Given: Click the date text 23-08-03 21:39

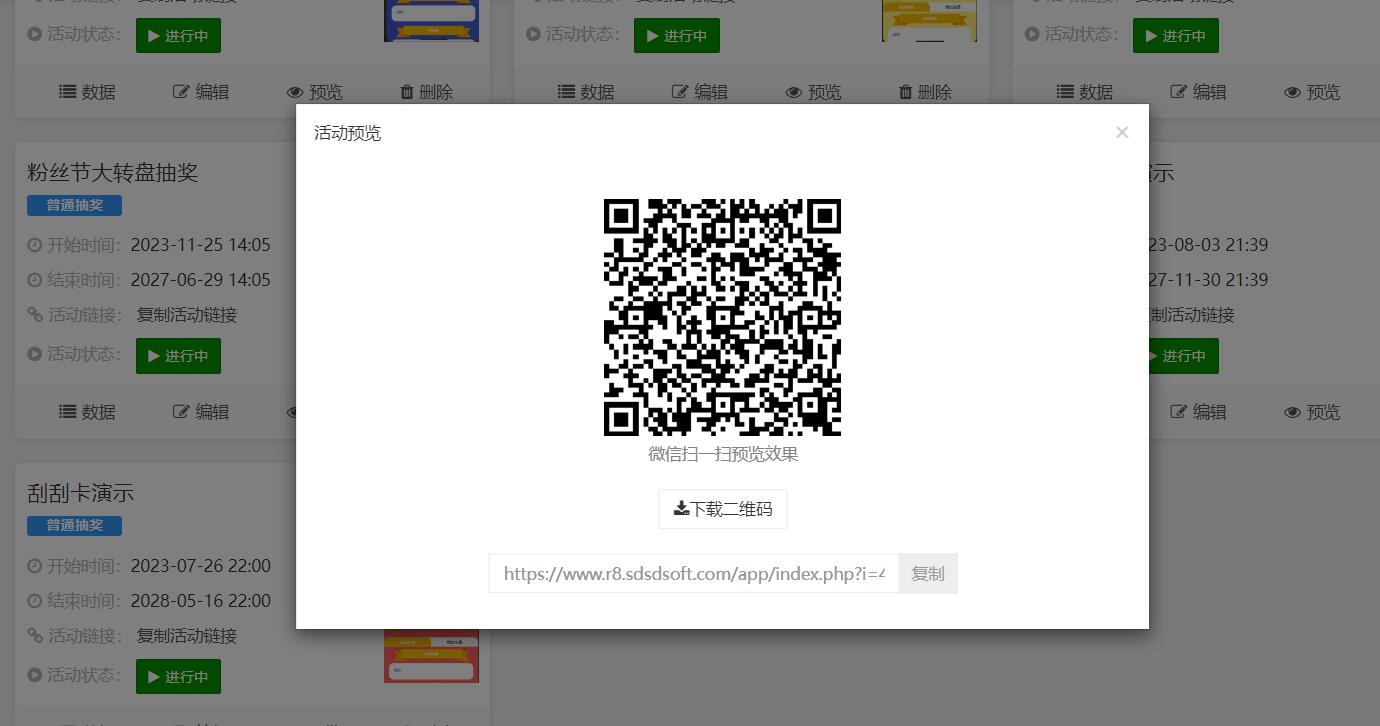Looking at the screenshot, I should coord(1209,245).
